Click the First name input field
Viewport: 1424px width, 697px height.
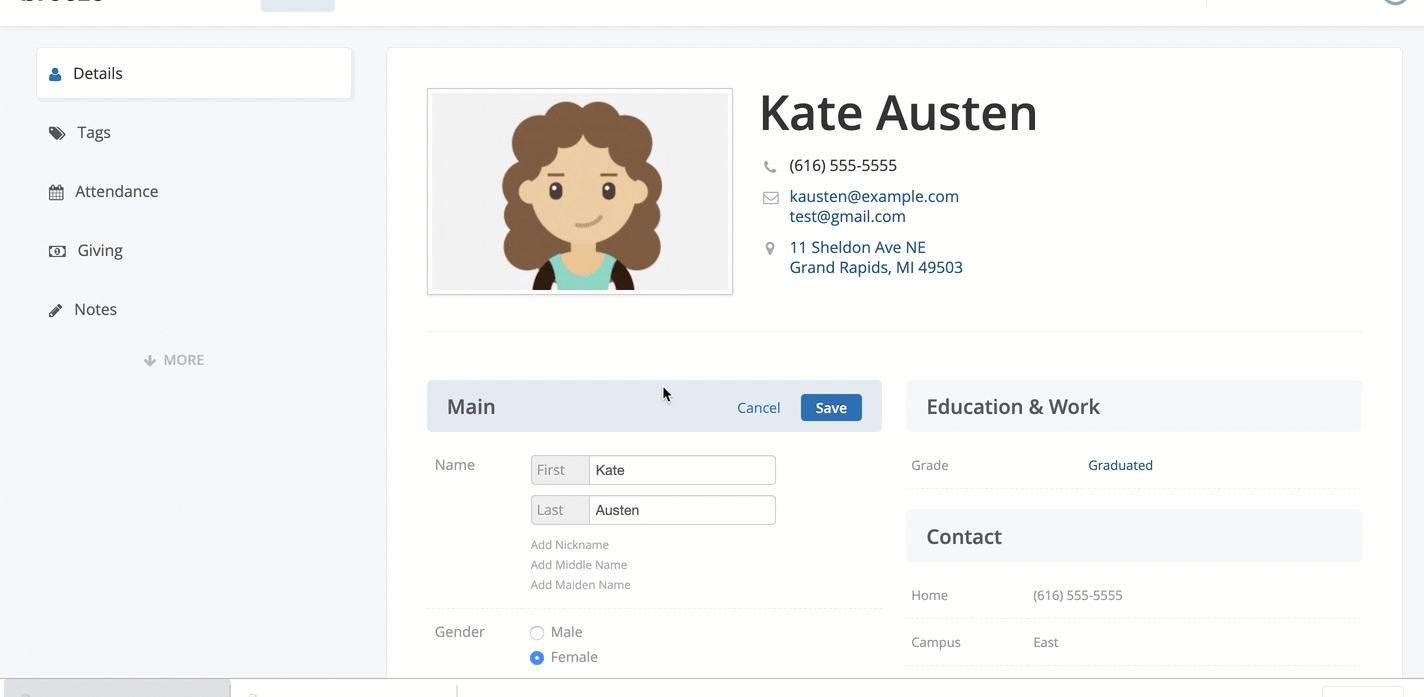[682, 470]
